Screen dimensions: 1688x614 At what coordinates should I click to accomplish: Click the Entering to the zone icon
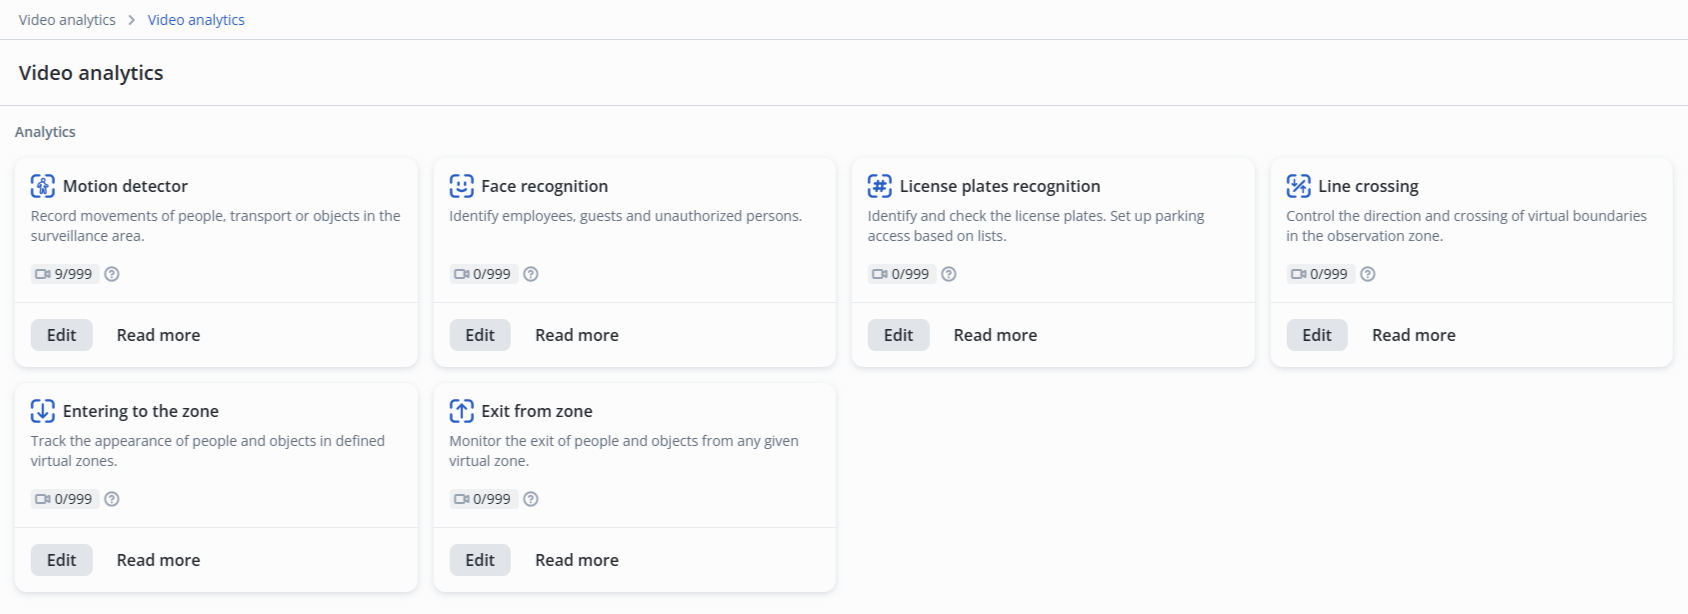pos(42,411)
